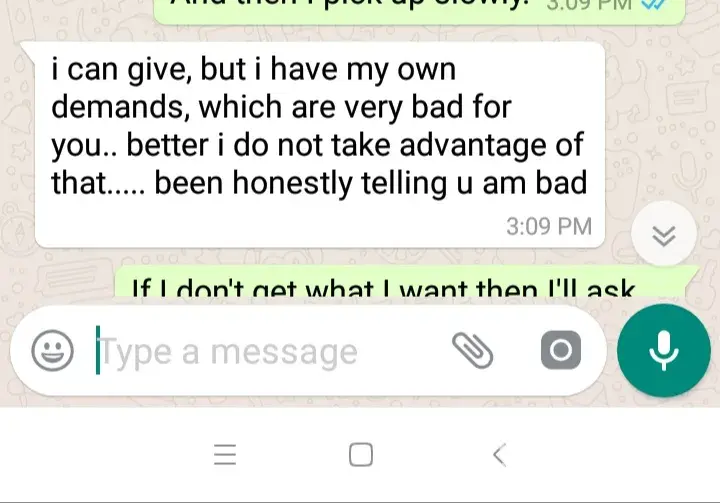The height and width of the screenshot is (503, 720).
Task: Select the received message starting 'i can give'
Action: (x=319, y=145)
